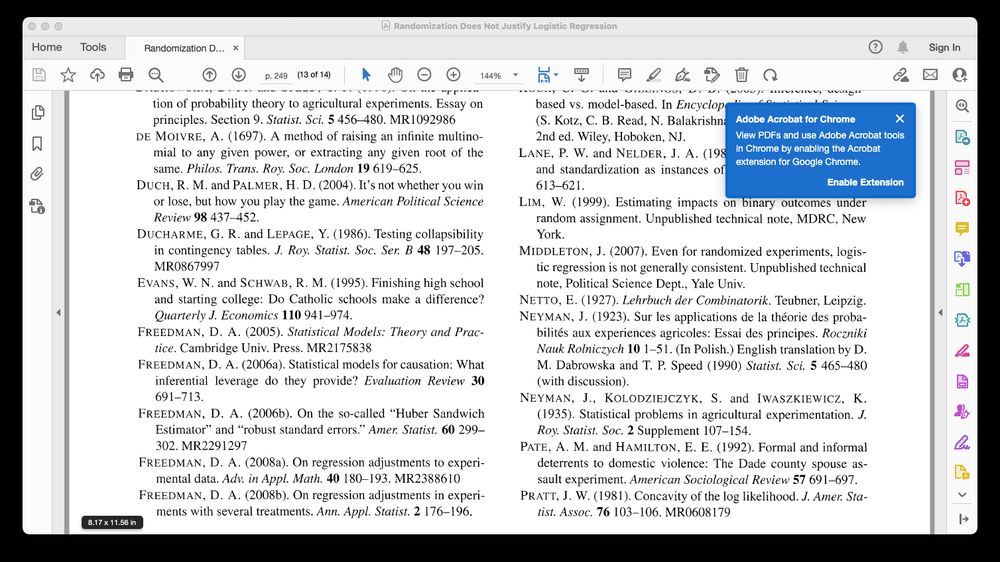This screenshot has width=1000, height=562.
Task: Delete with the trash icon
Action: (x=741, y=75)
